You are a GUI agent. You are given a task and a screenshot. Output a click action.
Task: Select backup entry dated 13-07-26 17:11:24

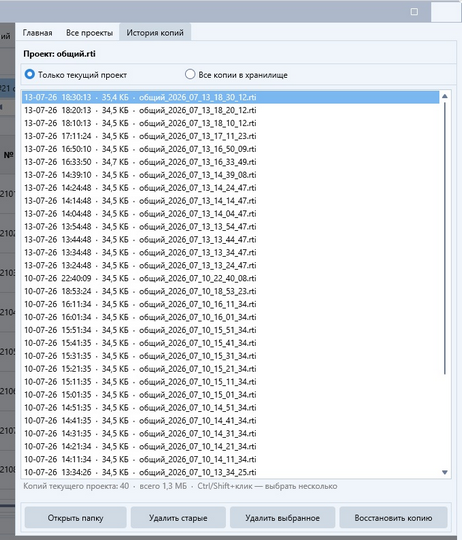230,136
